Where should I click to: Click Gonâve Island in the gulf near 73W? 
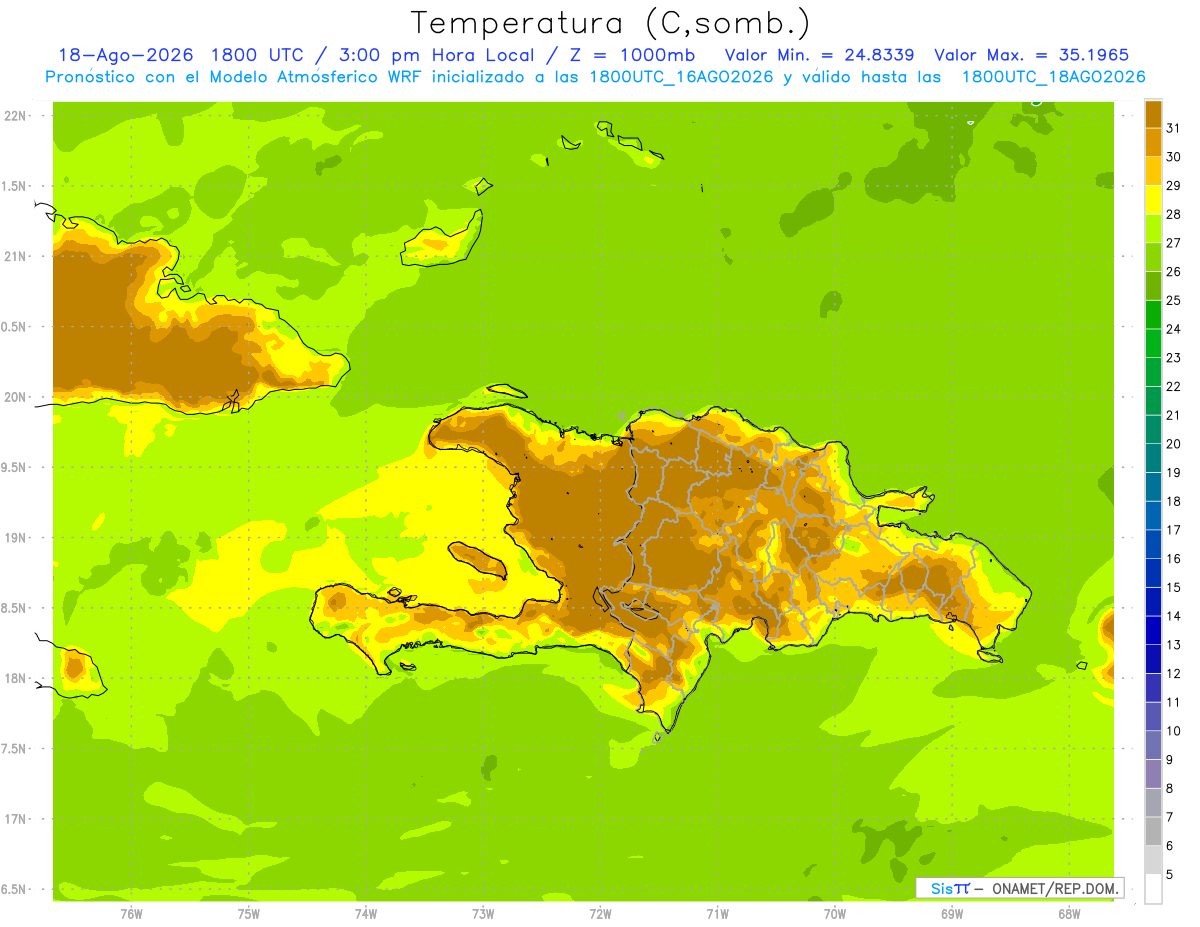478,559
